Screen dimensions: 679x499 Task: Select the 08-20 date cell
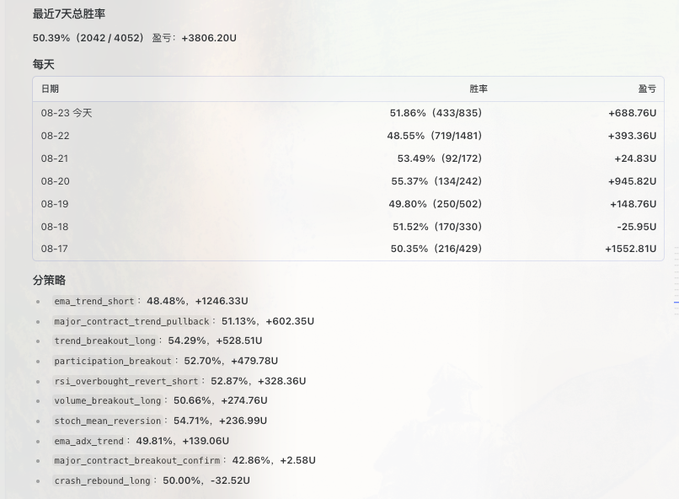pos(55,181)
